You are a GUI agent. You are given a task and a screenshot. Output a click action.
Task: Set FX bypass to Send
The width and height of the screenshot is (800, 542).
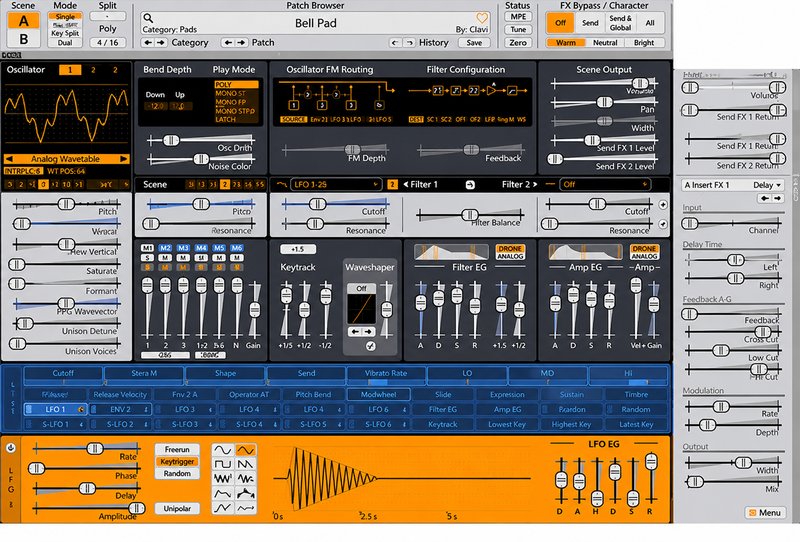(x=590, y=23)
